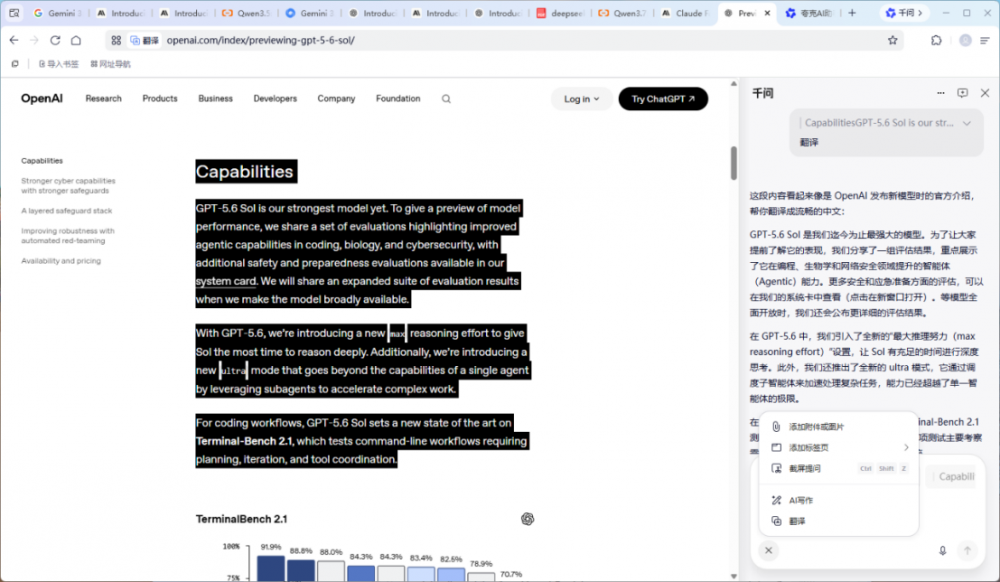Jump to Capabilities in the page sidebar
The height and width of the screenshot is (582, 1000).
[x=42, y=161]
